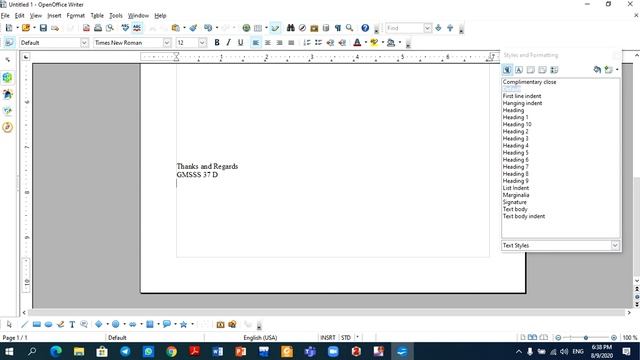Open the Font Name dropdown Times New Roman
Viewport: 640px width, 360px height.
(167, 42)
